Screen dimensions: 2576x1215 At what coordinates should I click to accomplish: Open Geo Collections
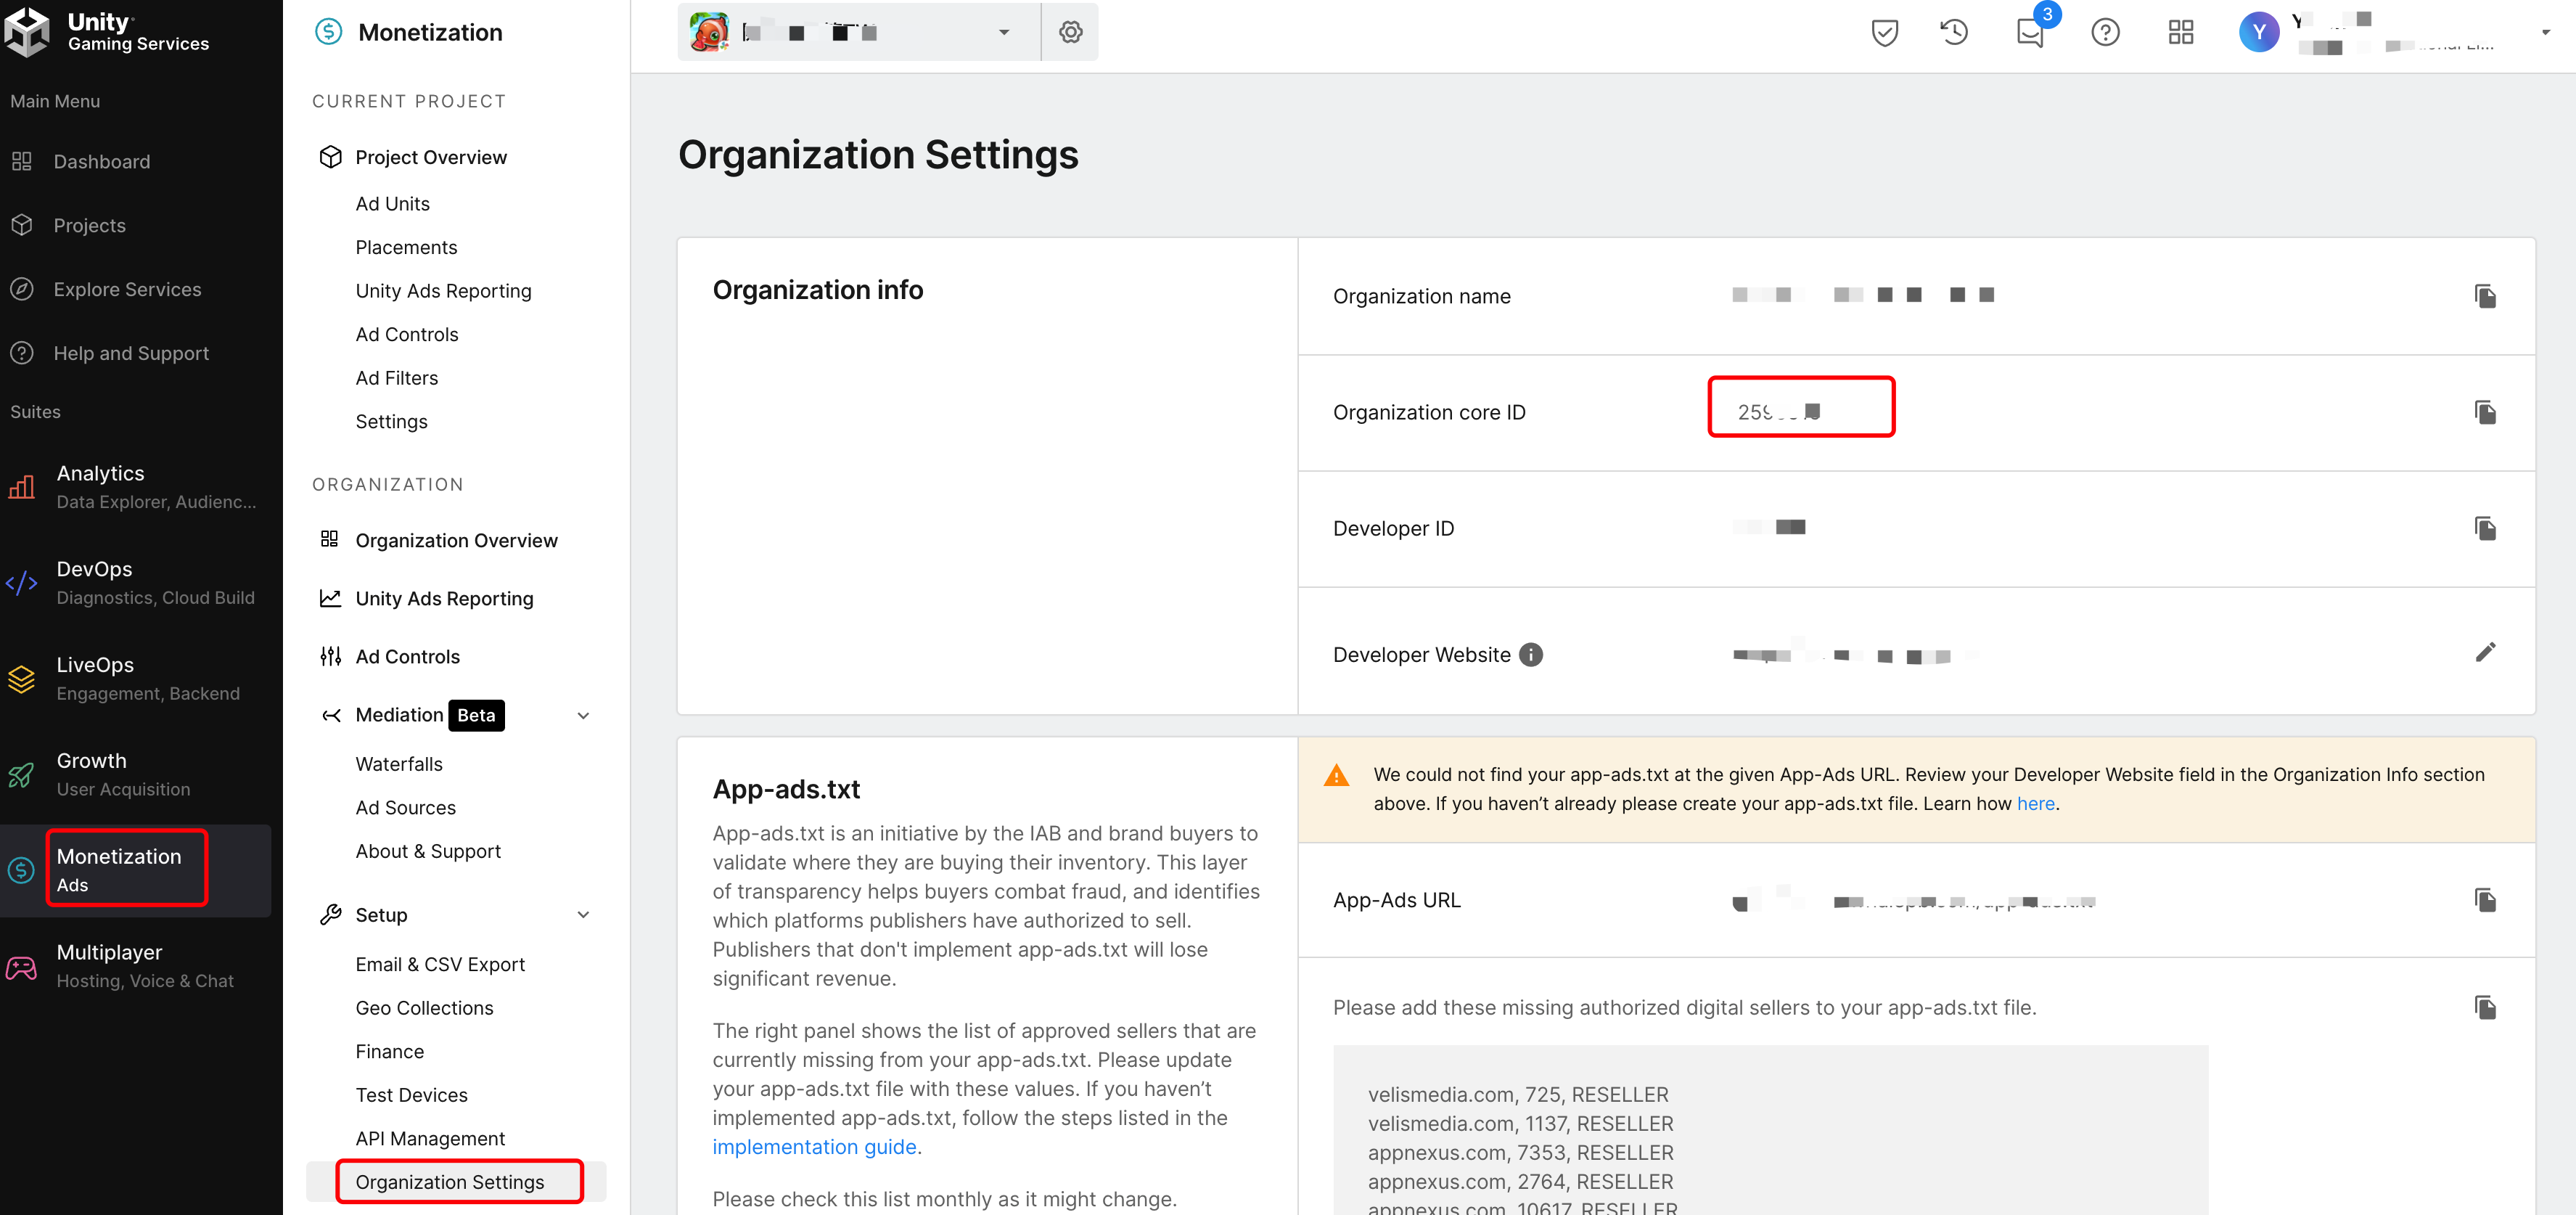point(425,1008)
